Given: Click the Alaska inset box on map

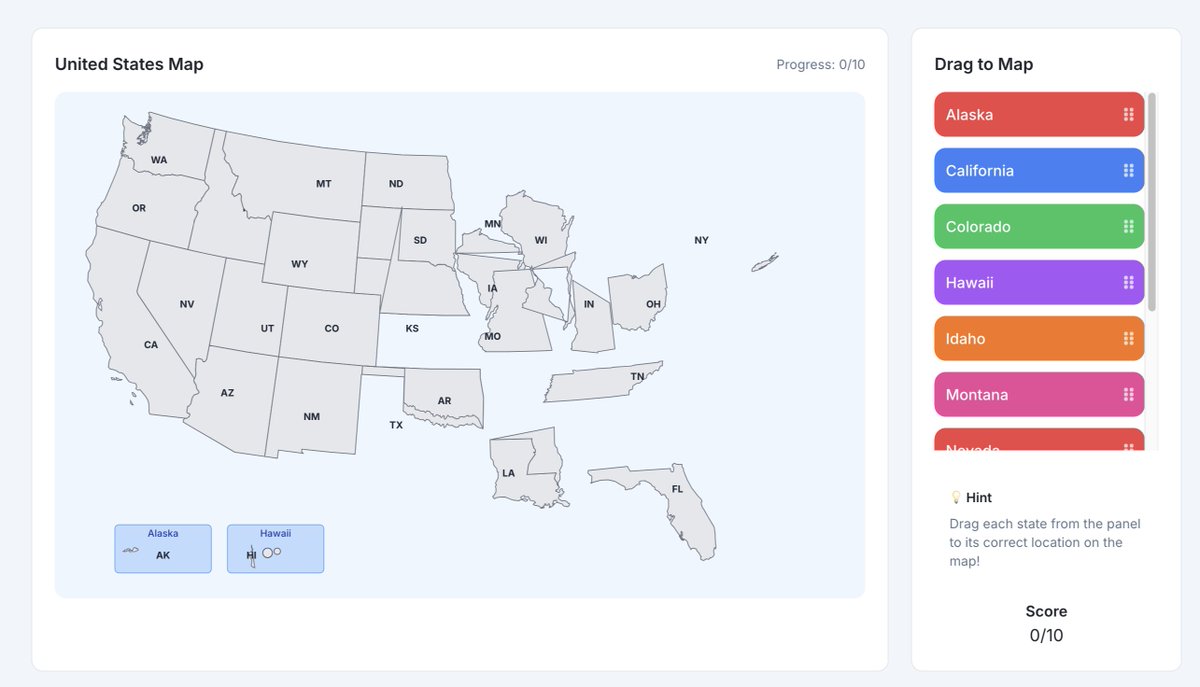Looking at the screenshot, I should click(x=163, y=549).
